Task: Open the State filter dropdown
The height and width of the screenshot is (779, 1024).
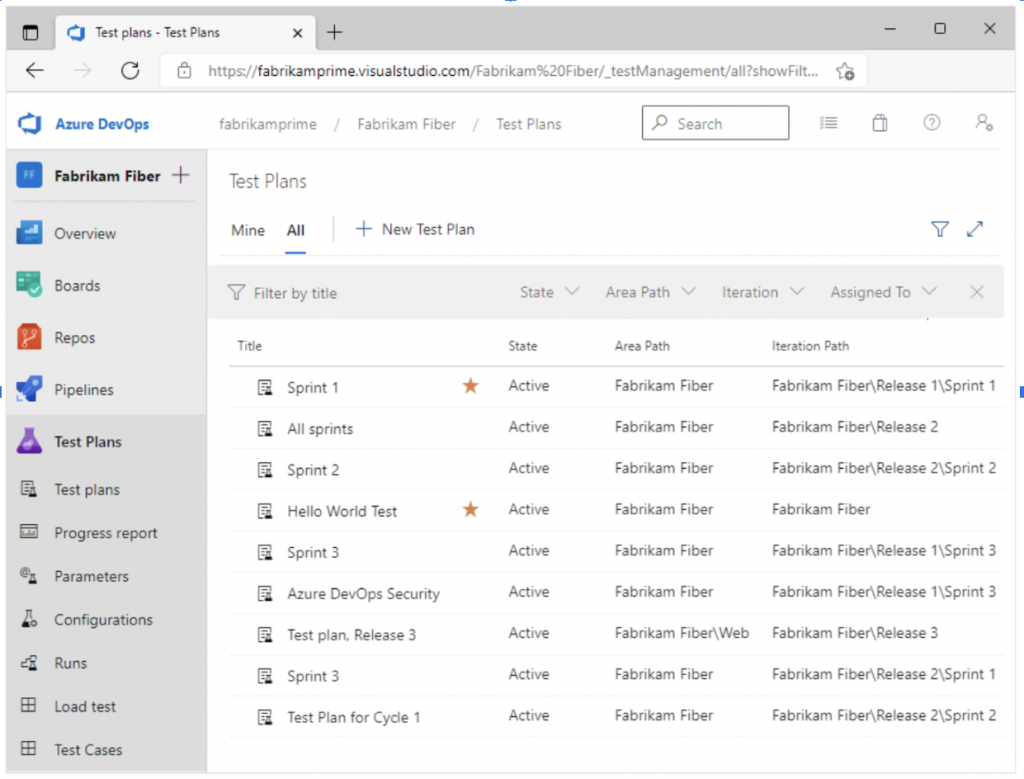Action: [x=548, y=292]
